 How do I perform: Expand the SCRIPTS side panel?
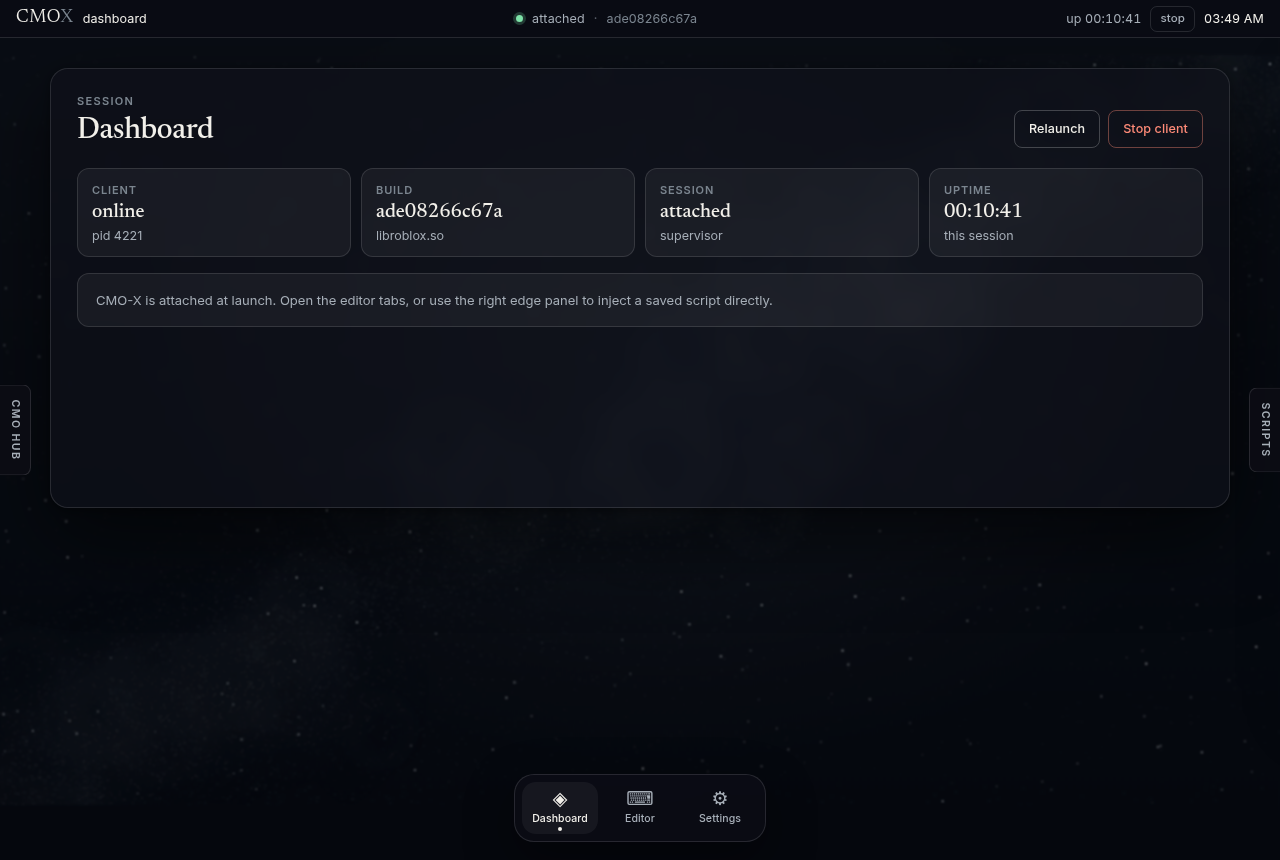click(x=1265, y=430)
